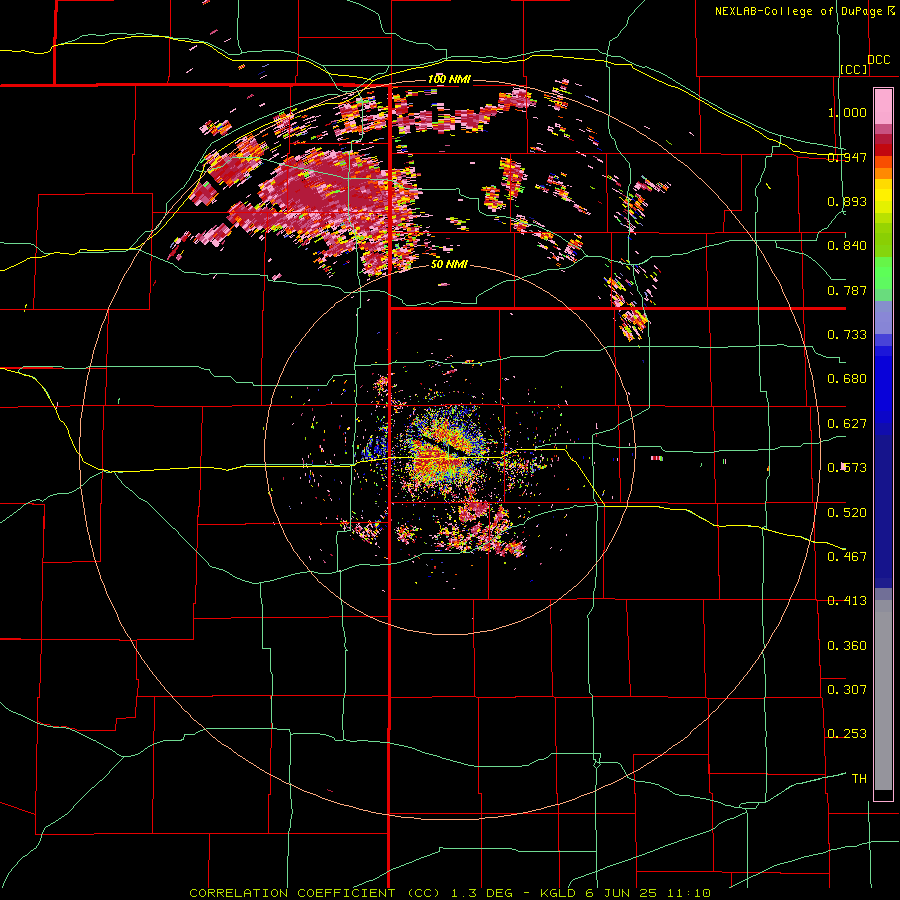
Task: Pick the light pink top color bar segment
Action: click(883, 106)
